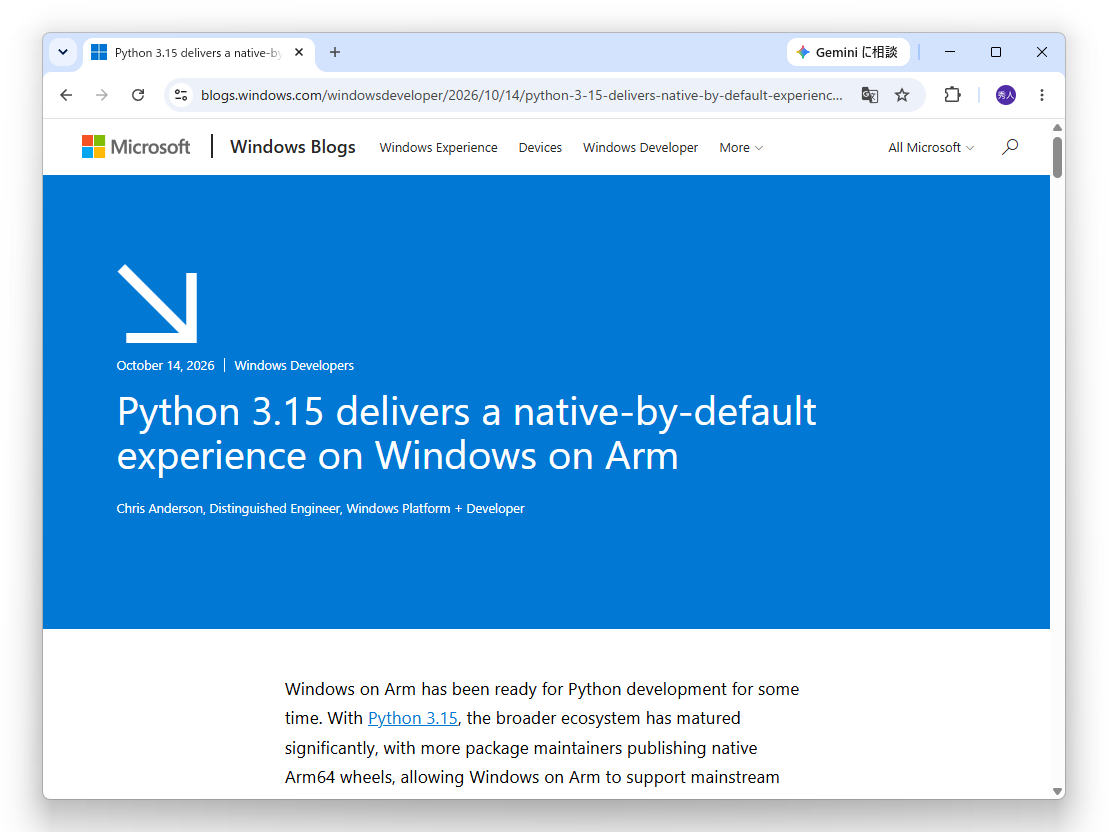Open the Windows Experience menu item

[439, 148]
